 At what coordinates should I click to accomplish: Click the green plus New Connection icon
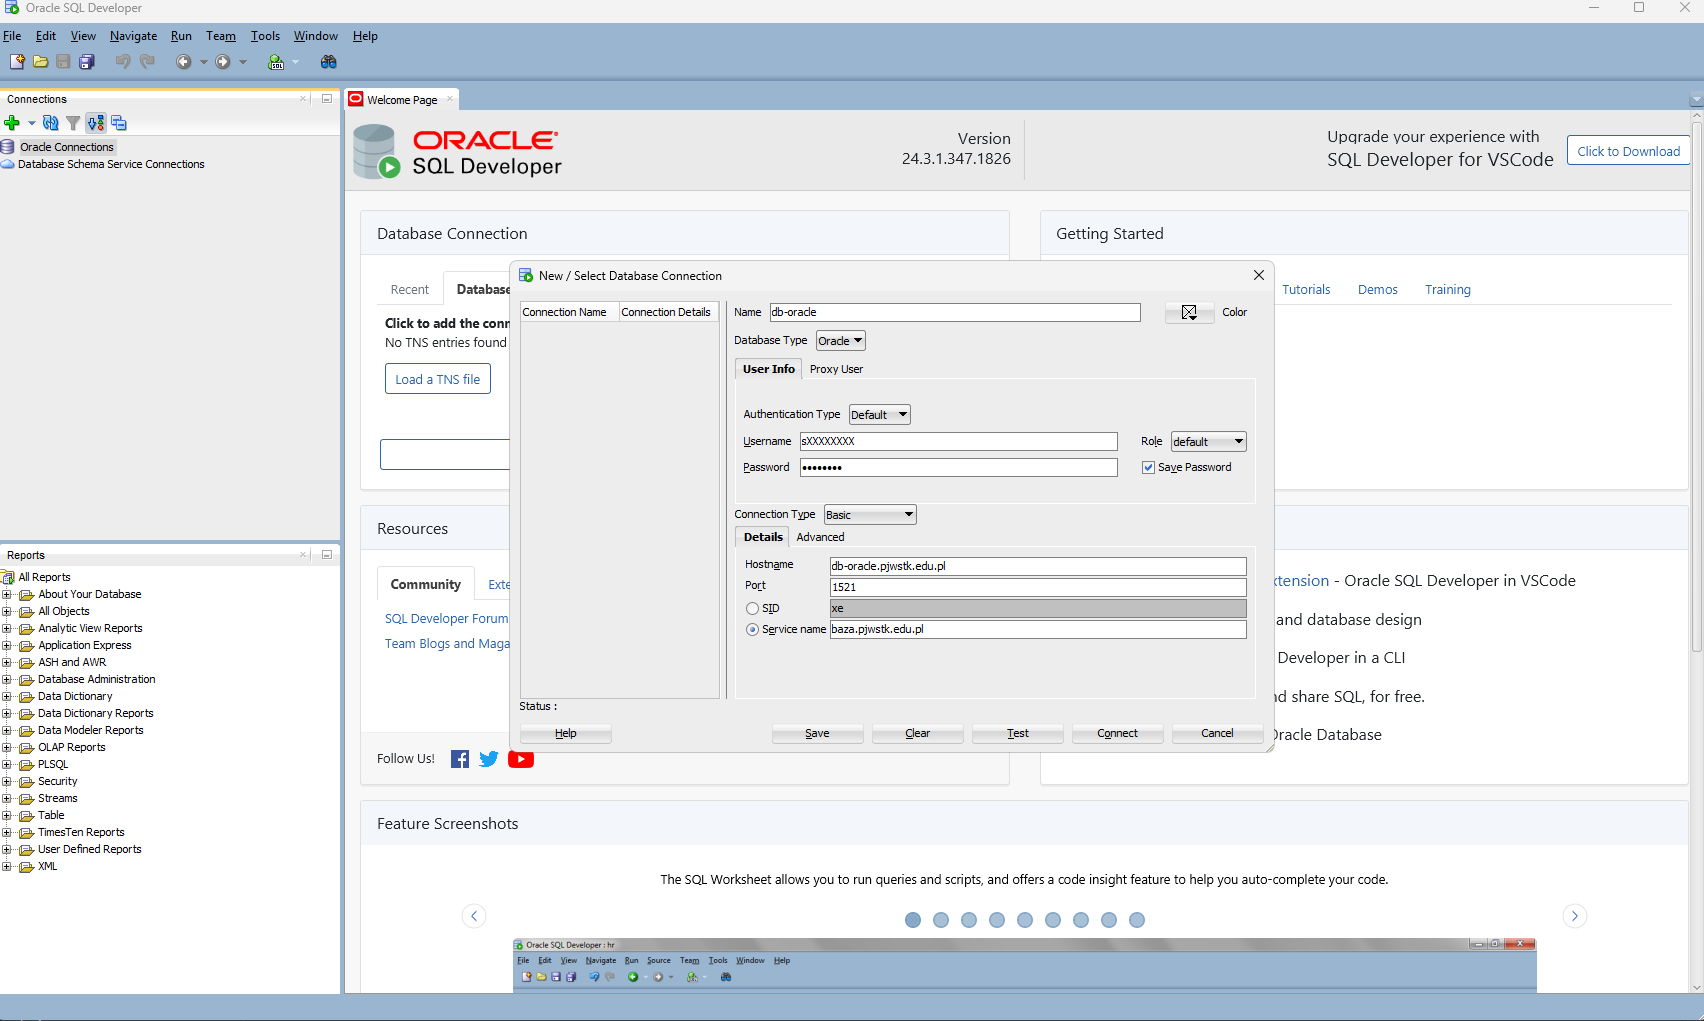click(12, 123)
